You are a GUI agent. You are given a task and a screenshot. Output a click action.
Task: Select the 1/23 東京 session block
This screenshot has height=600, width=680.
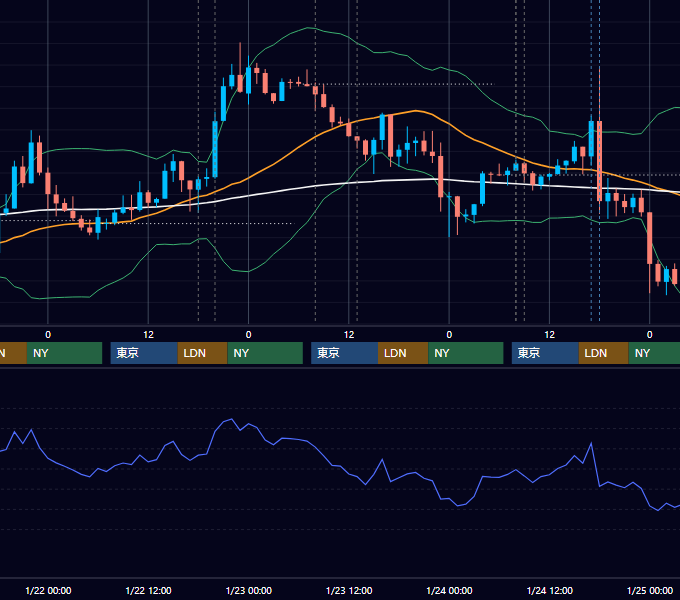pos(344,353)
